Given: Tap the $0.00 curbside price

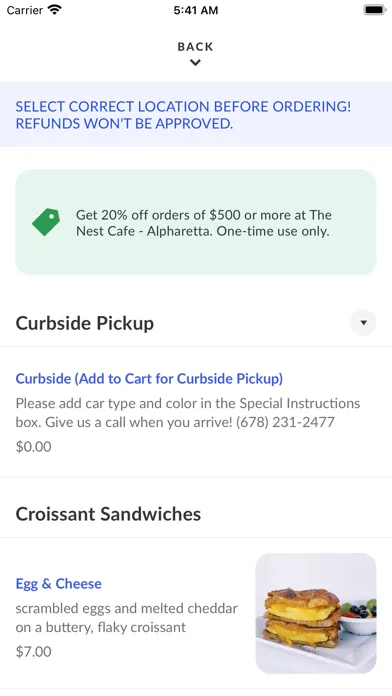Looking at the screenshot, I should pos(33,447).
